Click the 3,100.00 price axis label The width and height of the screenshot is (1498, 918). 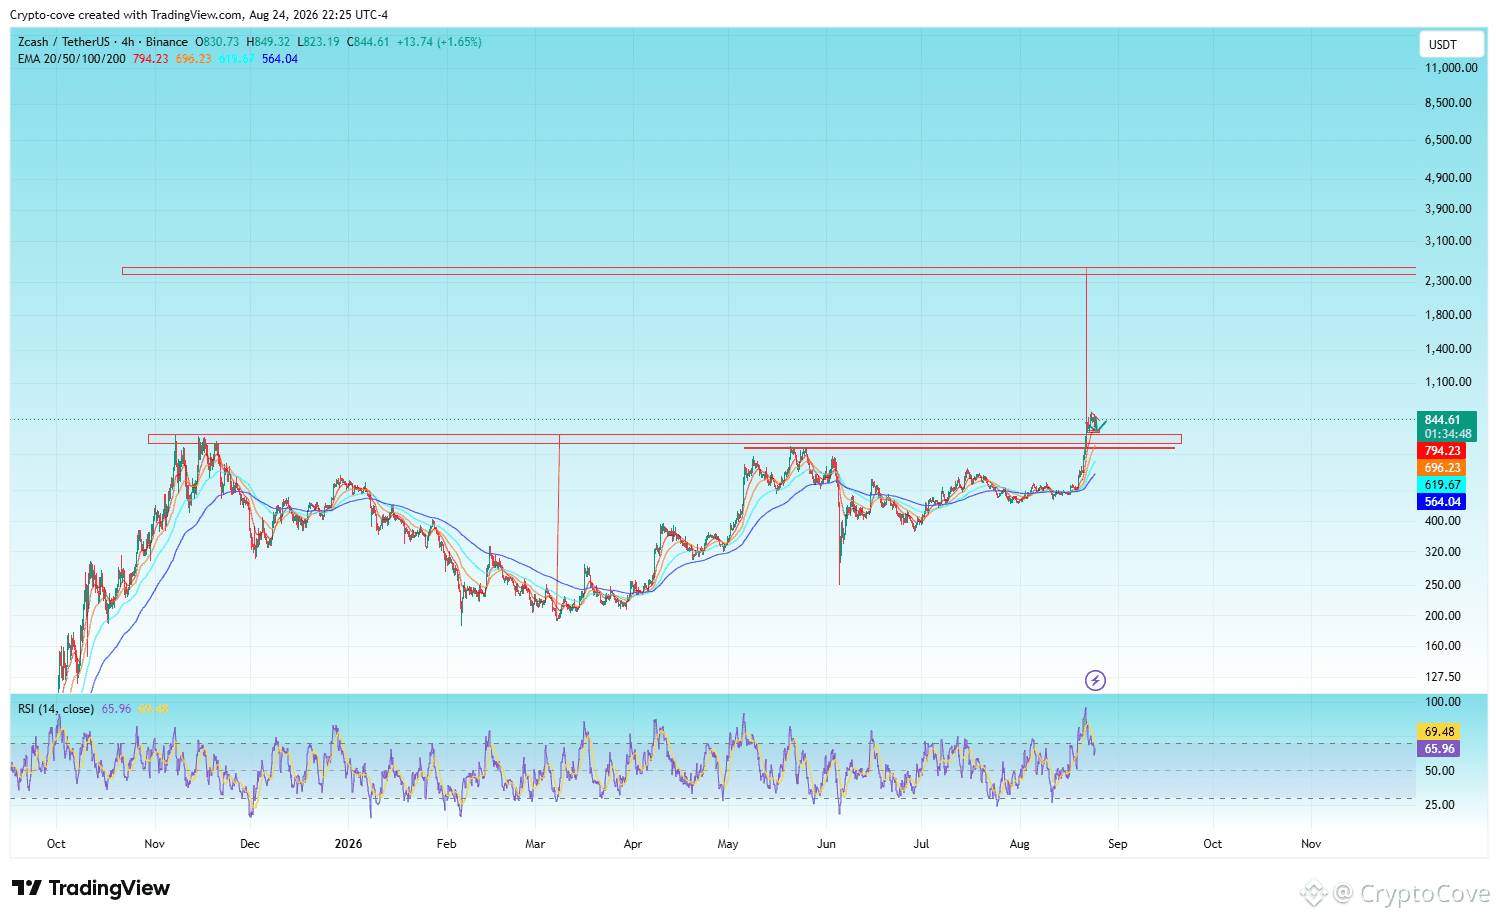point(1448,241)
